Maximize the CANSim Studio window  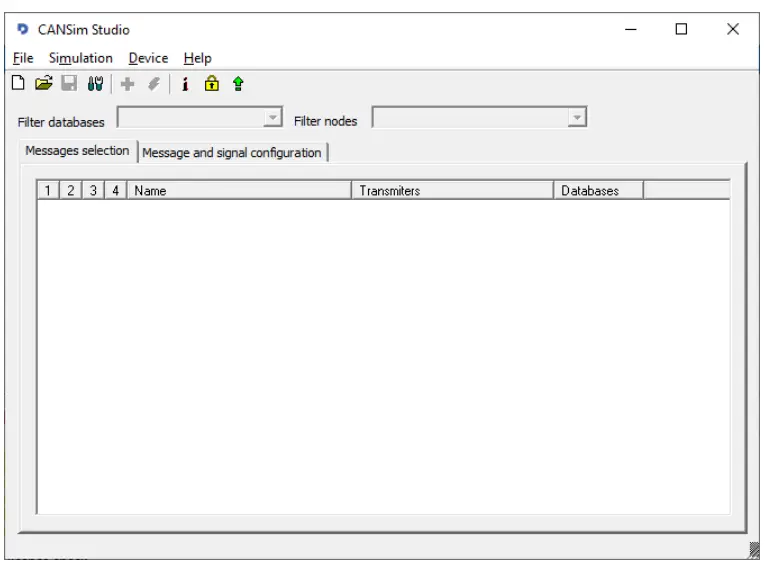point(681,29)
